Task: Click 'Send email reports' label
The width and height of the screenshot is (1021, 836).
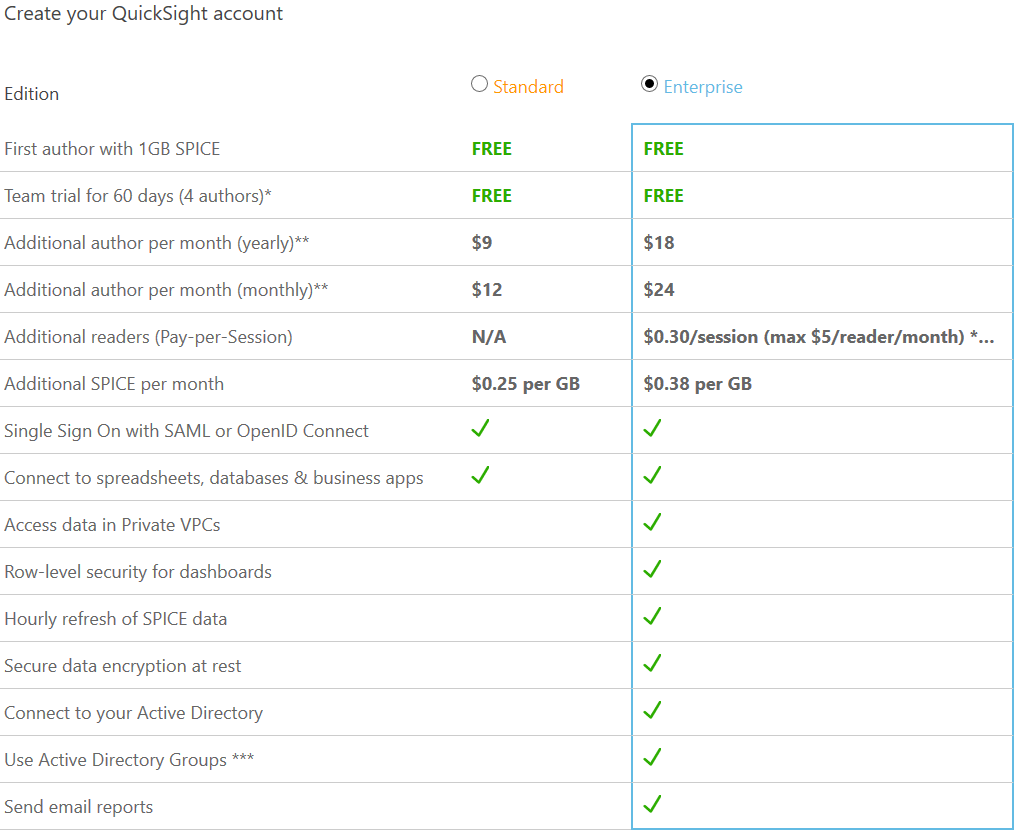Action: 79,807
